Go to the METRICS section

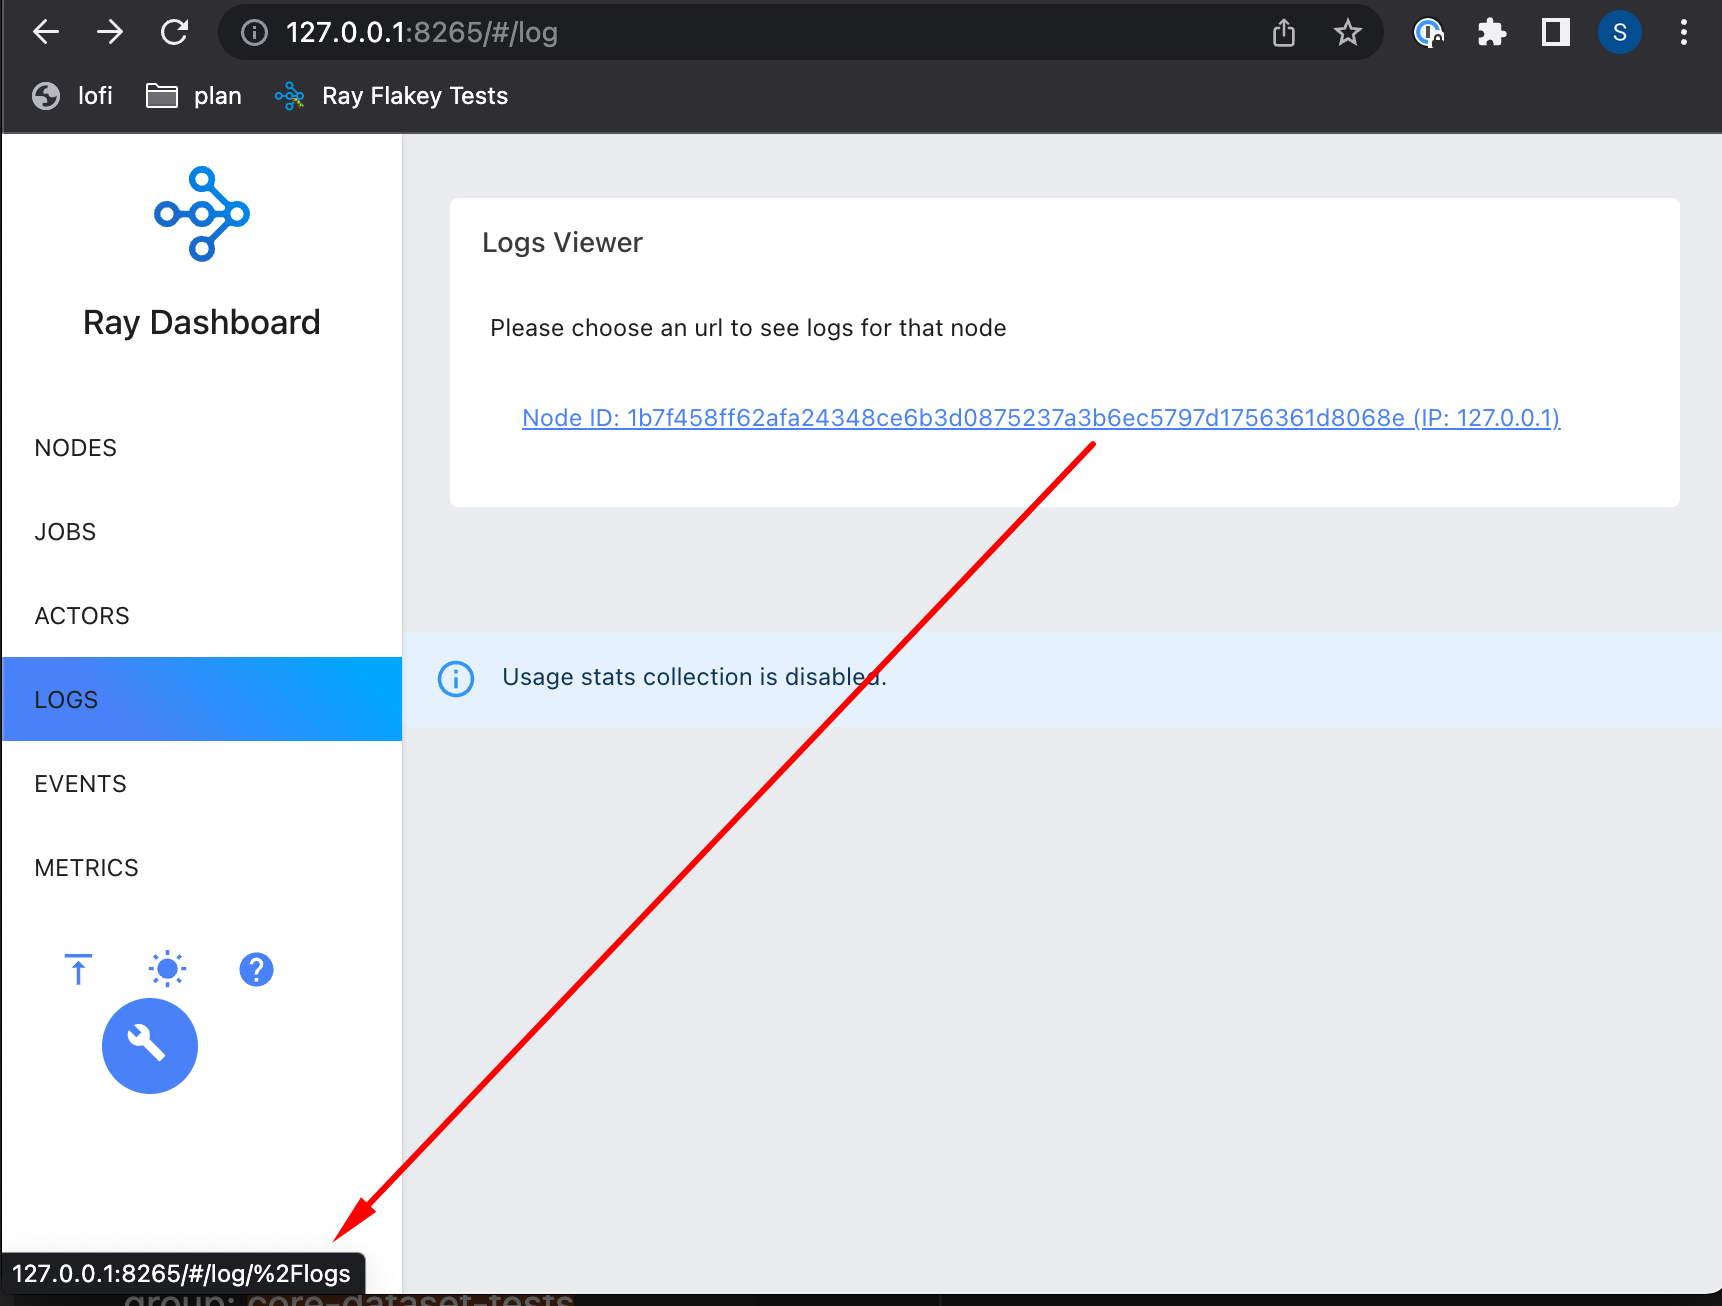[x=202, y=868]
